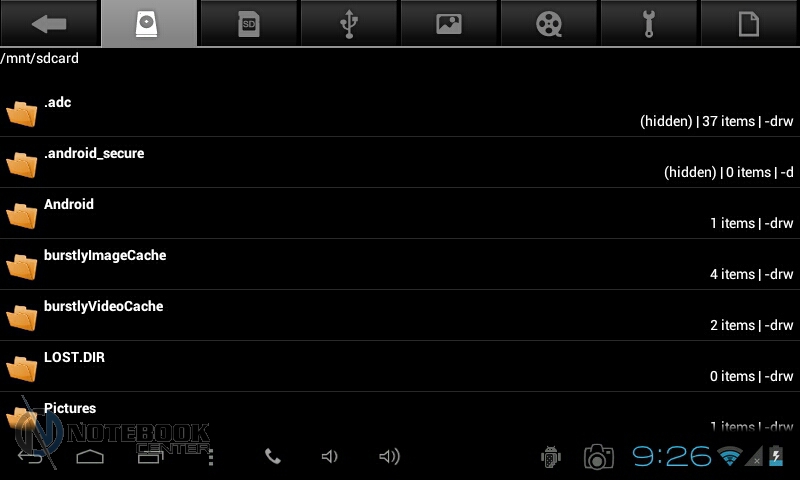Open the wrench tools tab
Image resolution: width=800 pixels, height=480 pixels.
(x=649, y=23)
